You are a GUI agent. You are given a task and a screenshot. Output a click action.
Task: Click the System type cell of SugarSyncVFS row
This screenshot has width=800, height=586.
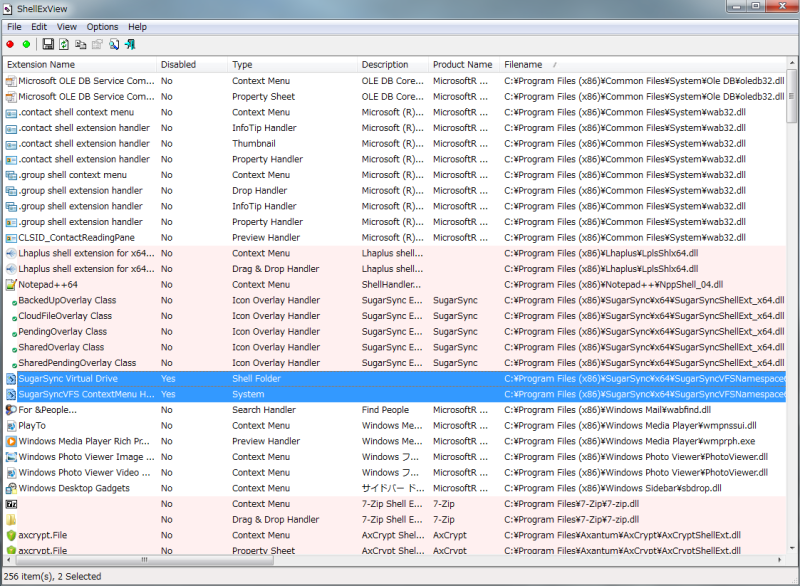[248, 394]
